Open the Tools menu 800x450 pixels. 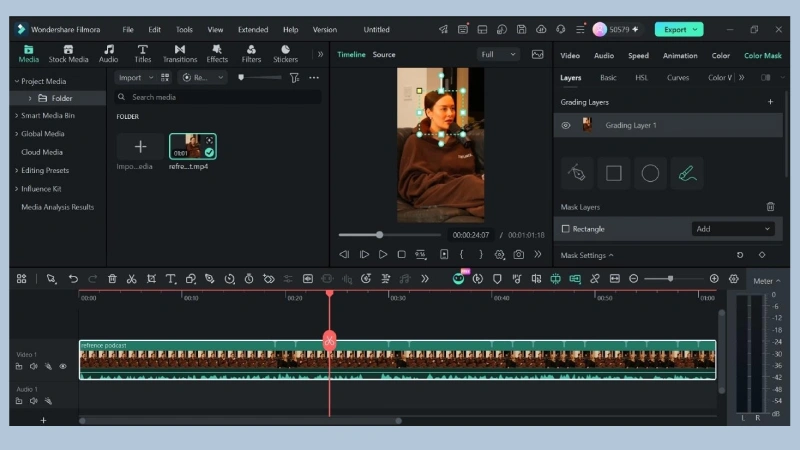pyautogui.click(x=184, y=30)
